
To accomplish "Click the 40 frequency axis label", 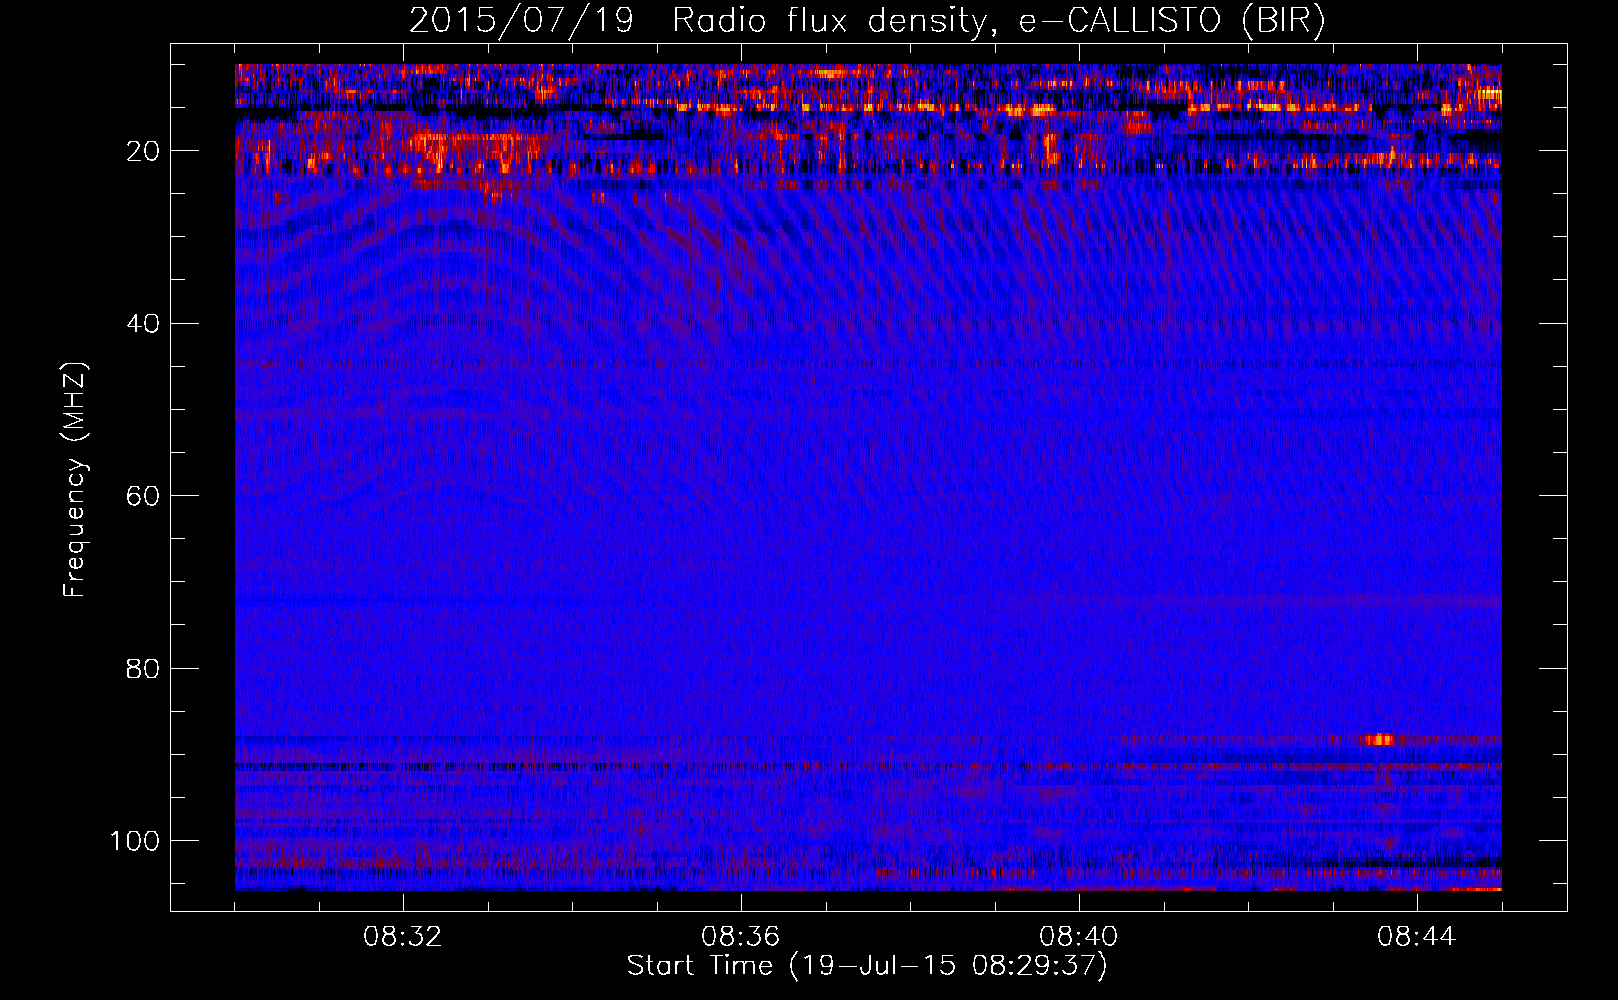I will (x=144, y=323).
